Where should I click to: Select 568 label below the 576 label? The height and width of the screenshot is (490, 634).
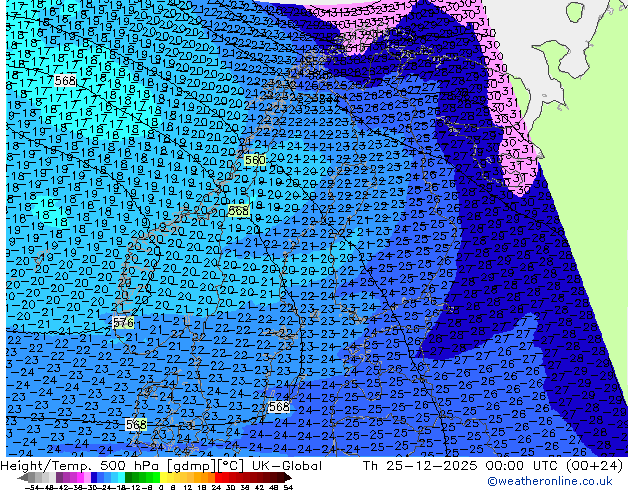(136, 424)
